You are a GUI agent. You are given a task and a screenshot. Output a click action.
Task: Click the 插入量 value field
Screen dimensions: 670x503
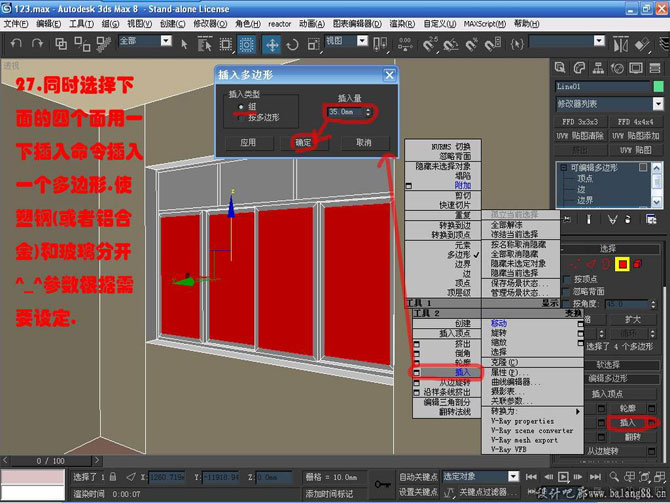345,112
